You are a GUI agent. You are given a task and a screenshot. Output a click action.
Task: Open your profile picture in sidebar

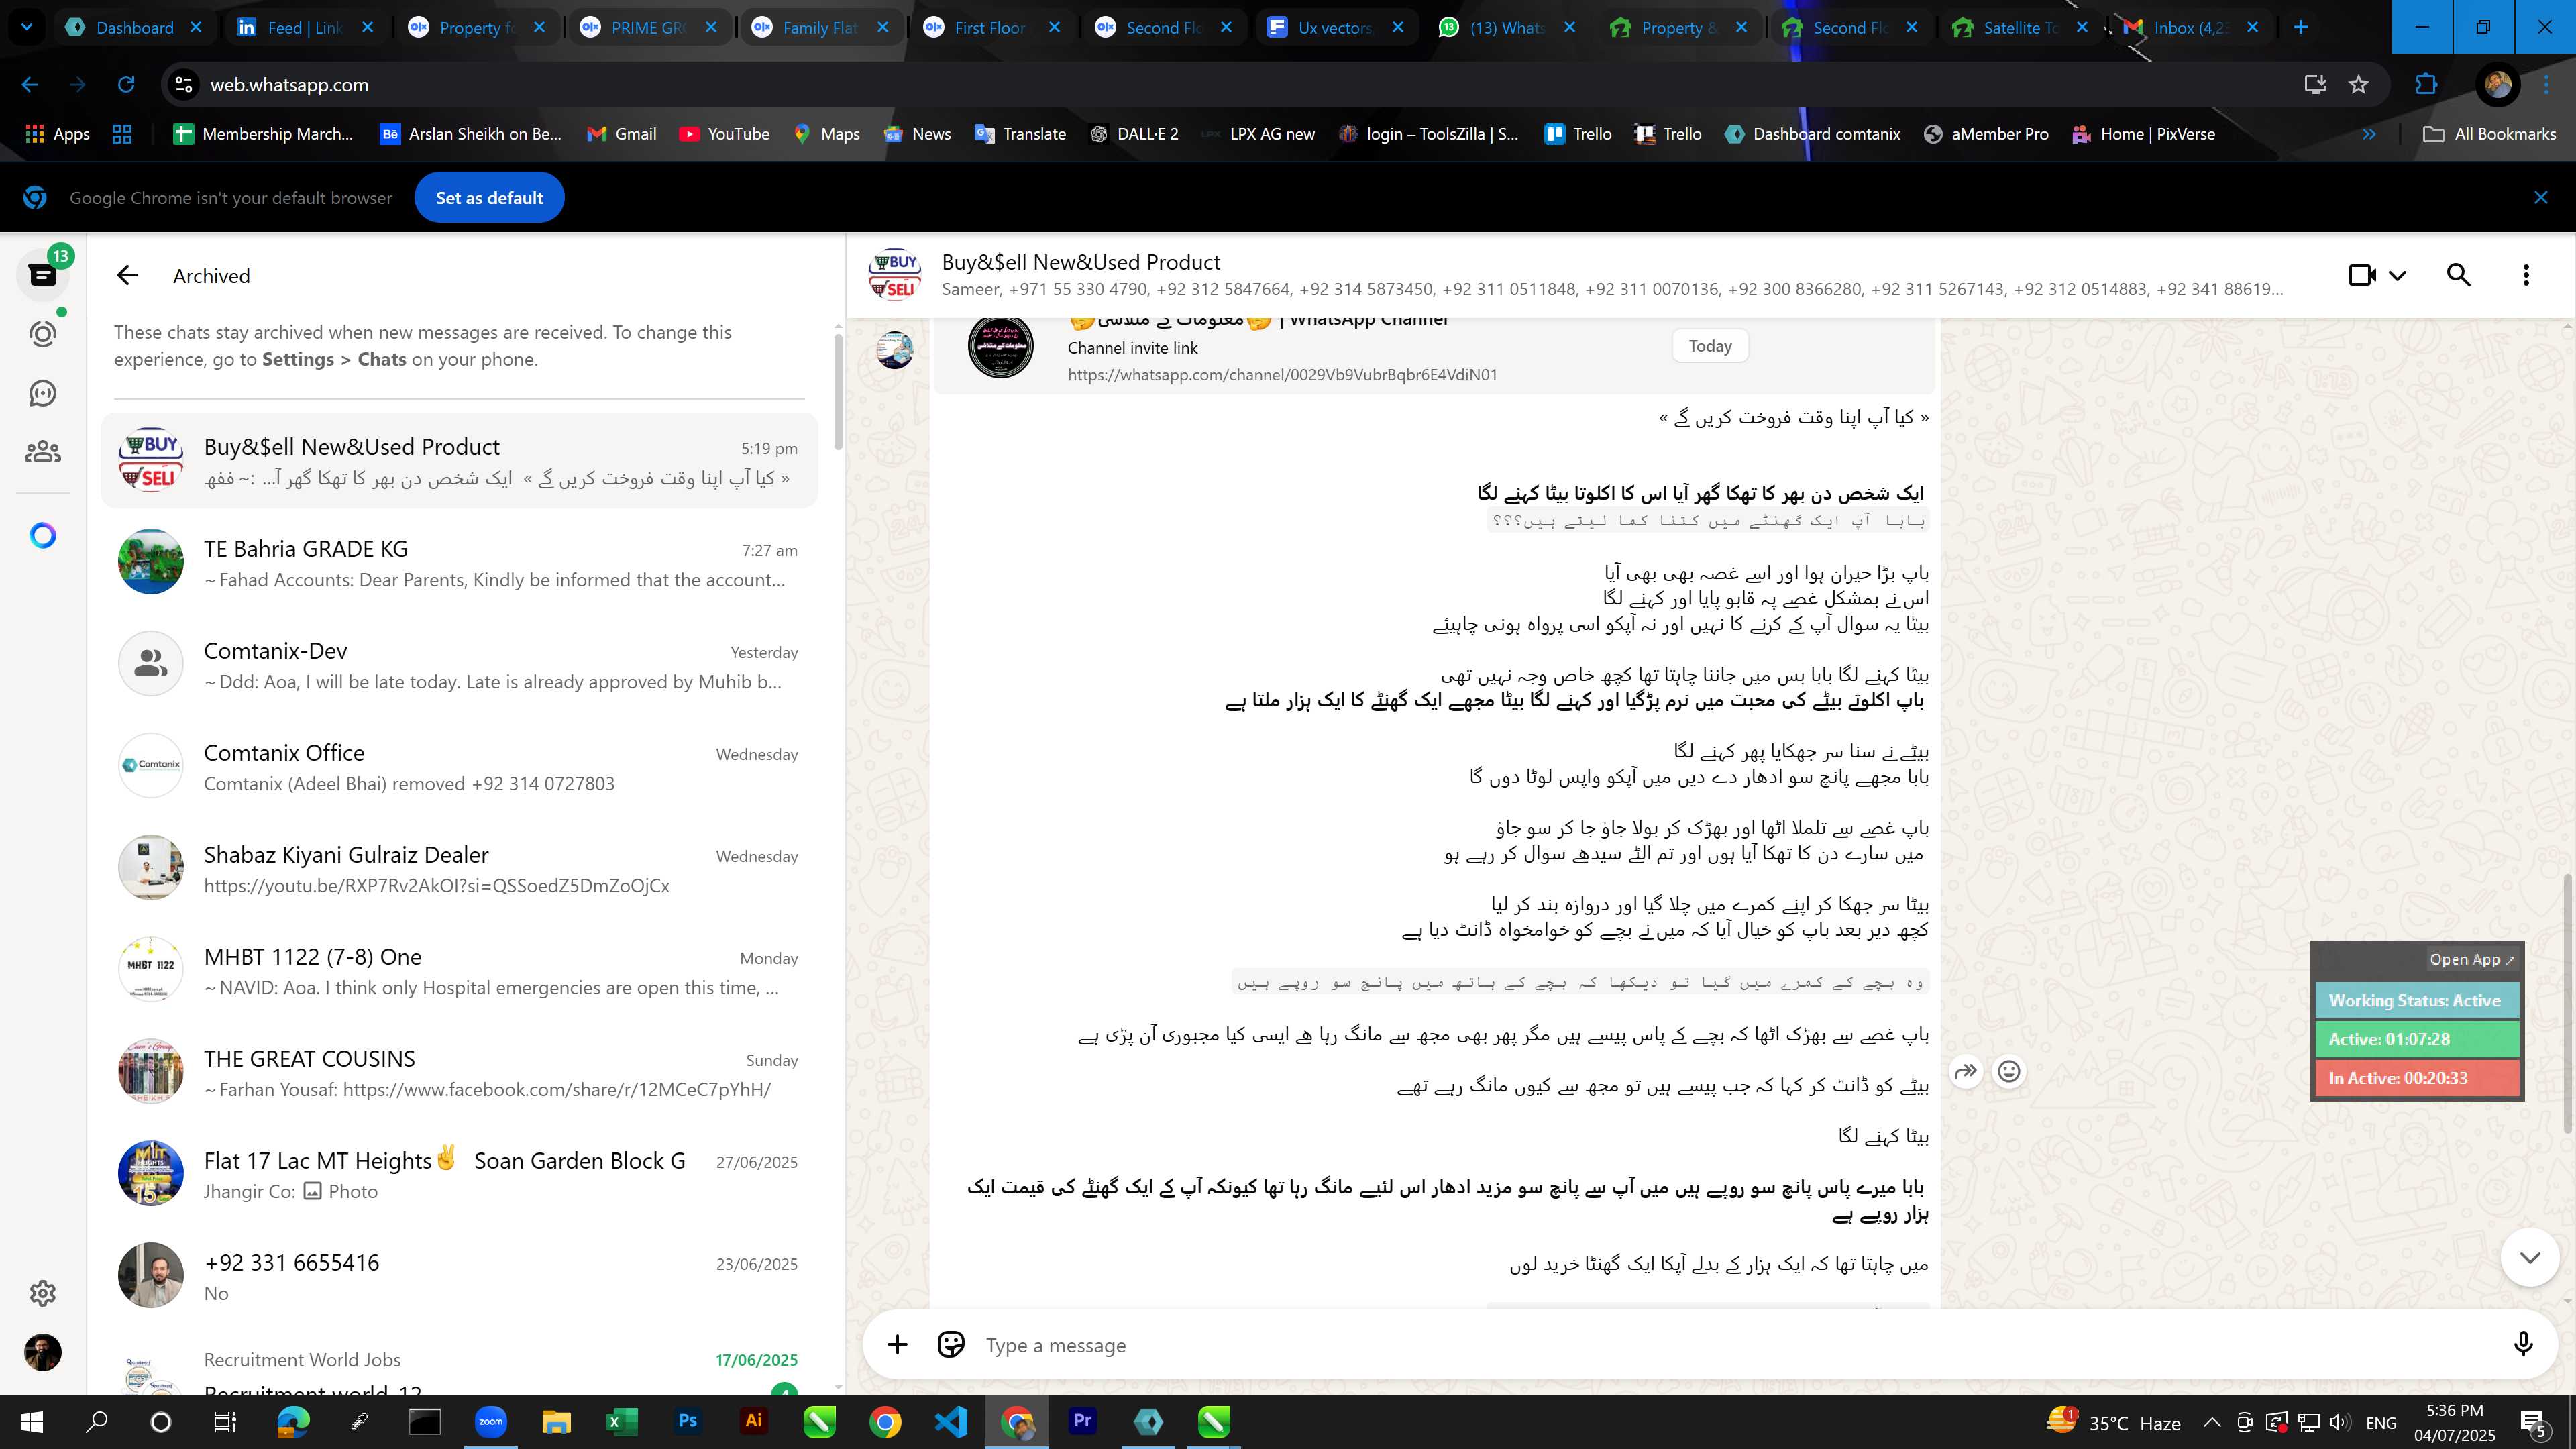tap(42, 1353)
